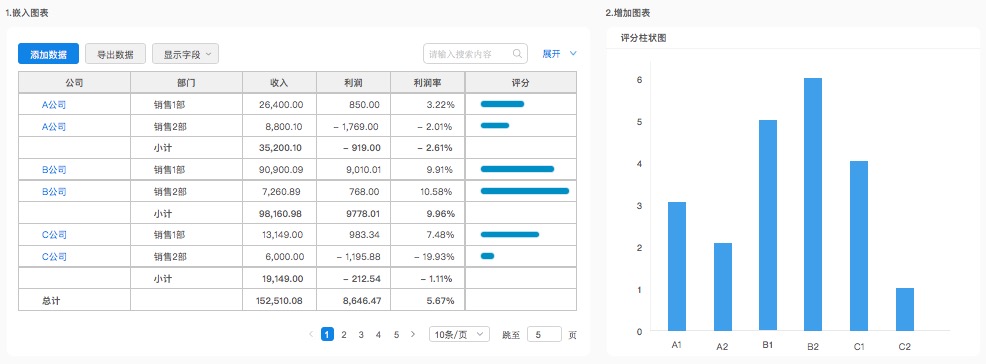The height and width of the screenshot is (364, 986).
Task: Open the 显示字段 dropdown
Action: point(186,54)
